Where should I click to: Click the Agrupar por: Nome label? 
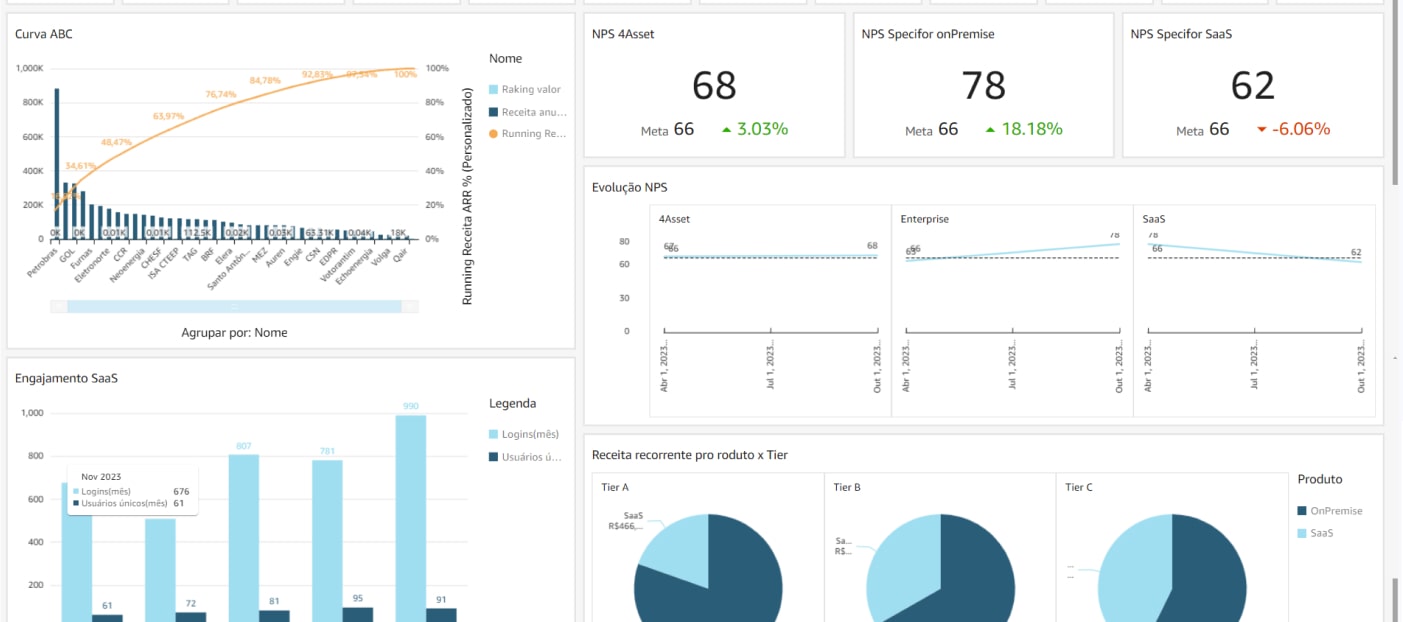click(234, 333)
